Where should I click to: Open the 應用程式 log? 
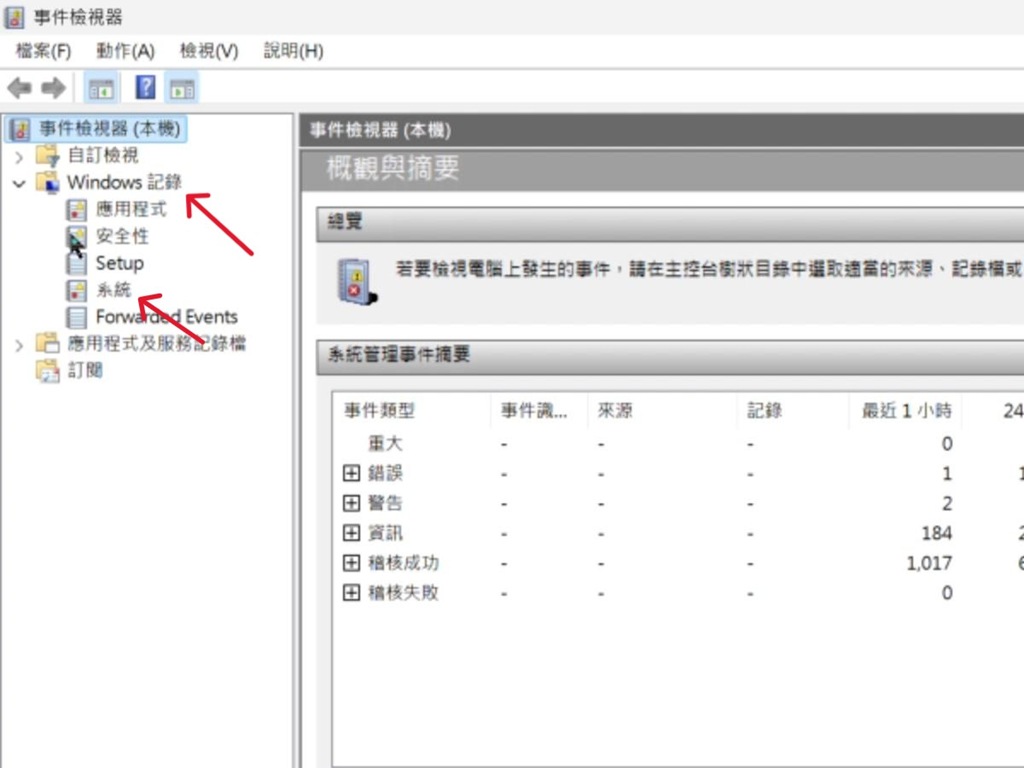(x=131, y=210)
